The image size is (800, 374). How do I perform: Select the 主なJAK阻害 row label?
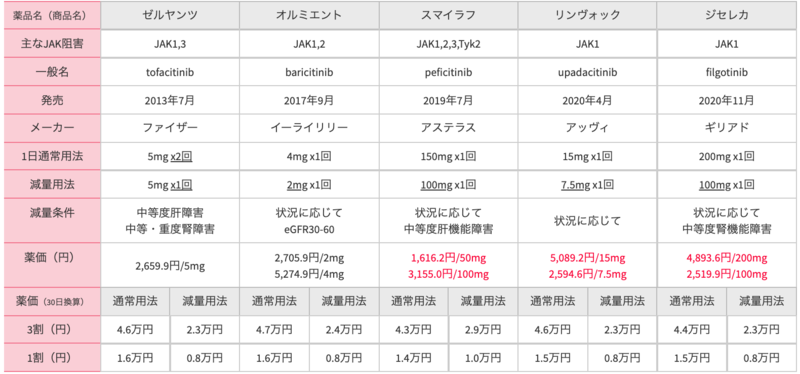(x=50, y=44)
